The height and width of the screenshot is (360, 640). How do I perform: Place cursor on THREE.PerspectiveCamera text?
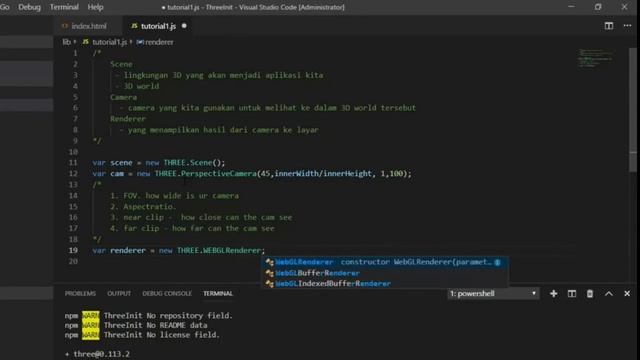pos(205,173)
